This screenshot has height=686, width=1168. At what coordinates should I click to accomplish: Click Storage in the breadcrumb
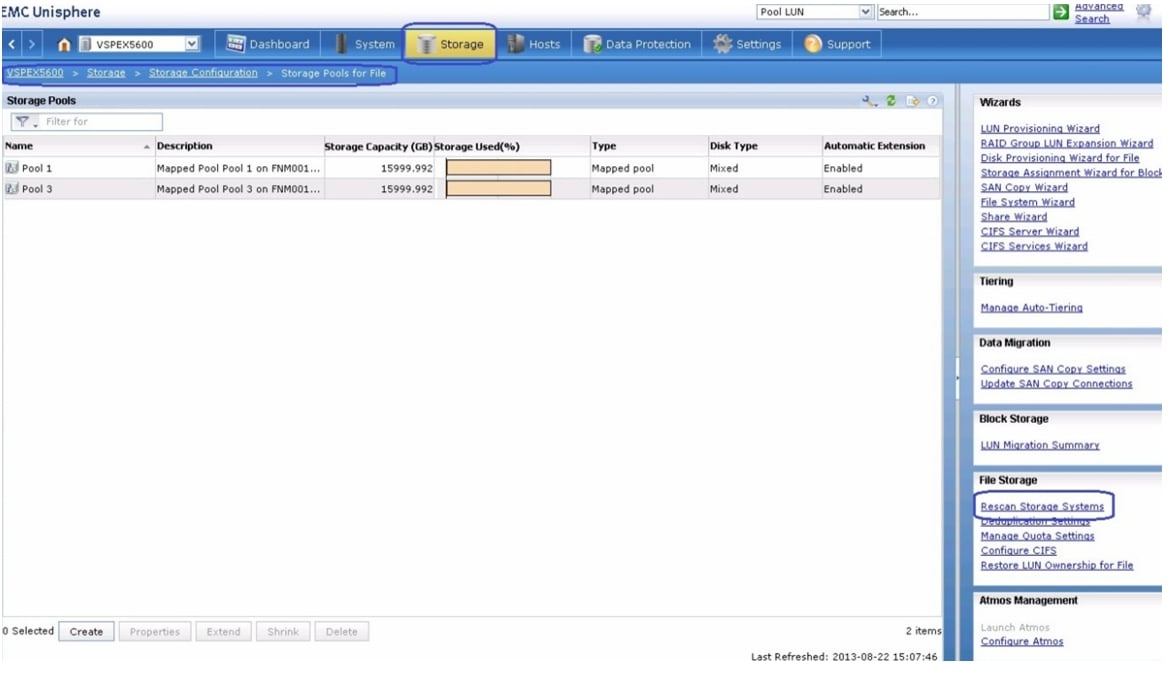pyautogui.click(x=106, y=73)
